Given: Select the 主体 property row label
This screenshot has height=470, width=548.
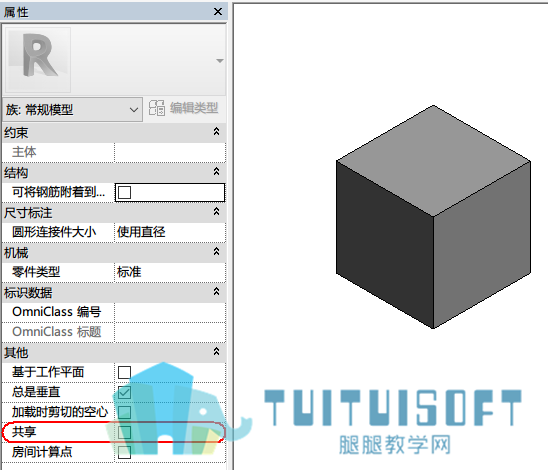Looking at the screenshot, I should point(24,152).
